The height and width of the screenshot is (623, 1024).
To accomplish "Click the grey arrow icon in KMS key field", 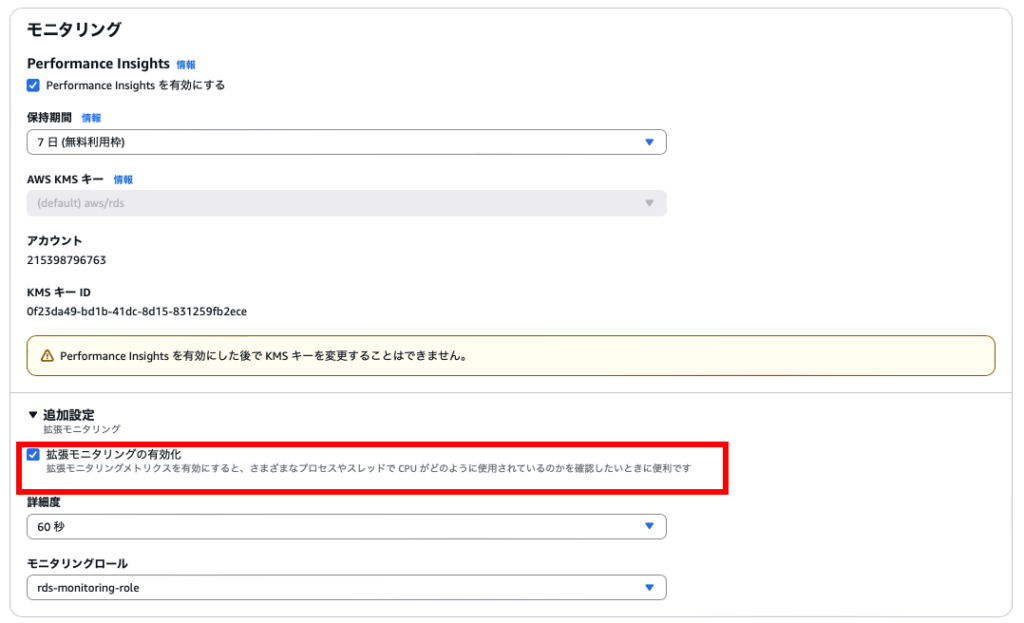I will coord(649,203).
